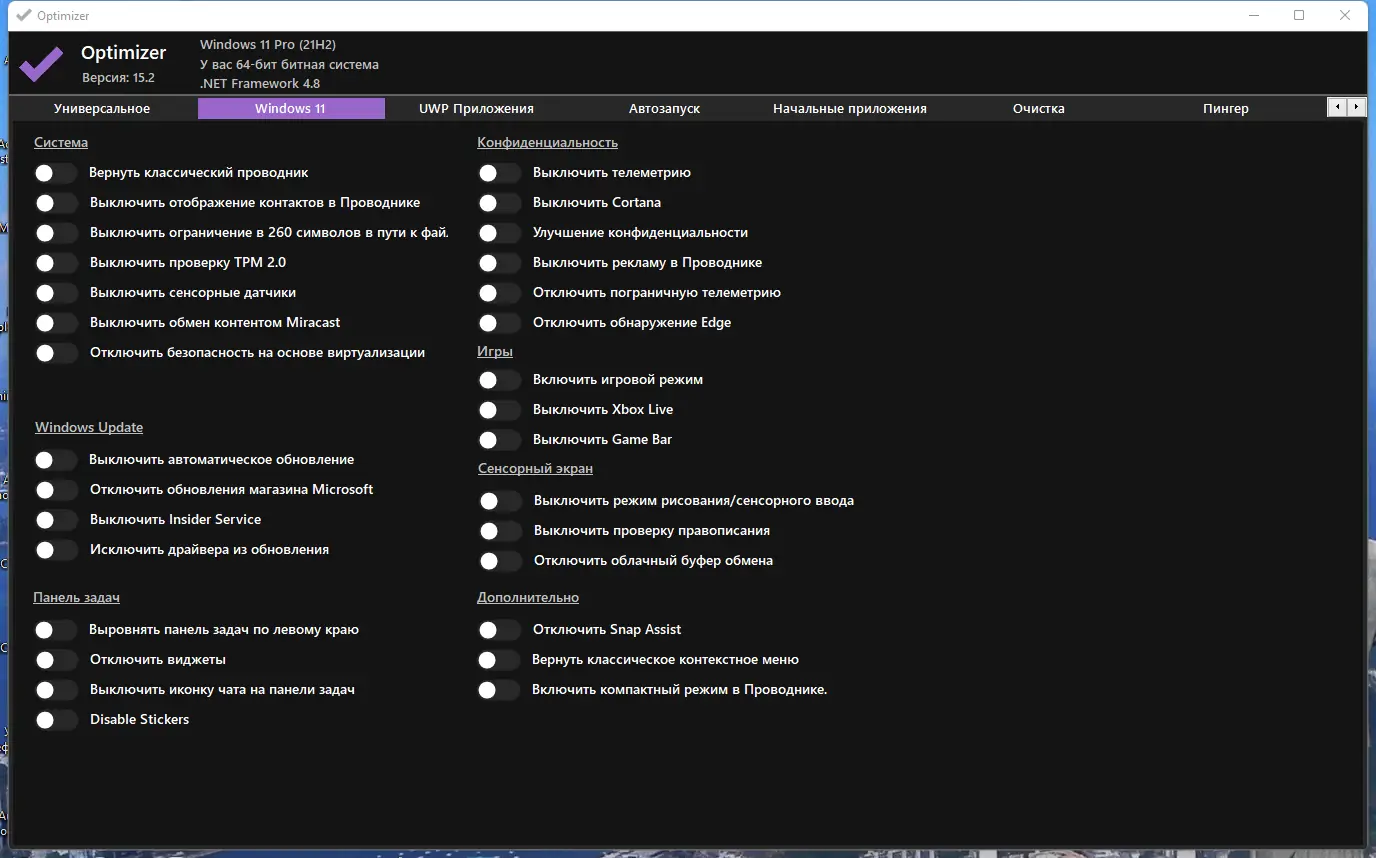Toggle Вернуть классический проводник switch
This screenshot has height=858, width=1376.
pos(56,173)
